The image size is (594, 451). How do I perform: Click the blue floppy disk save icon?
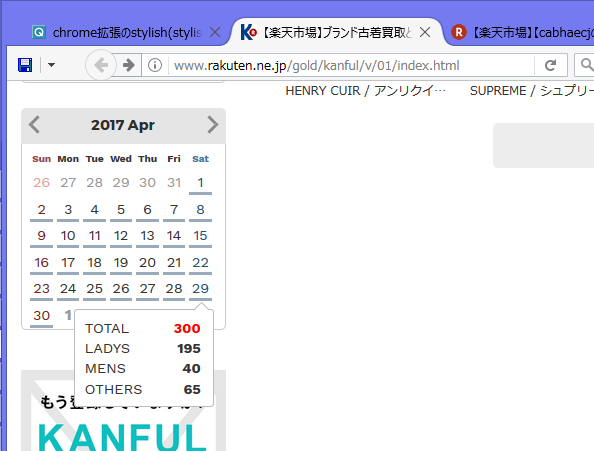point(25,65)
